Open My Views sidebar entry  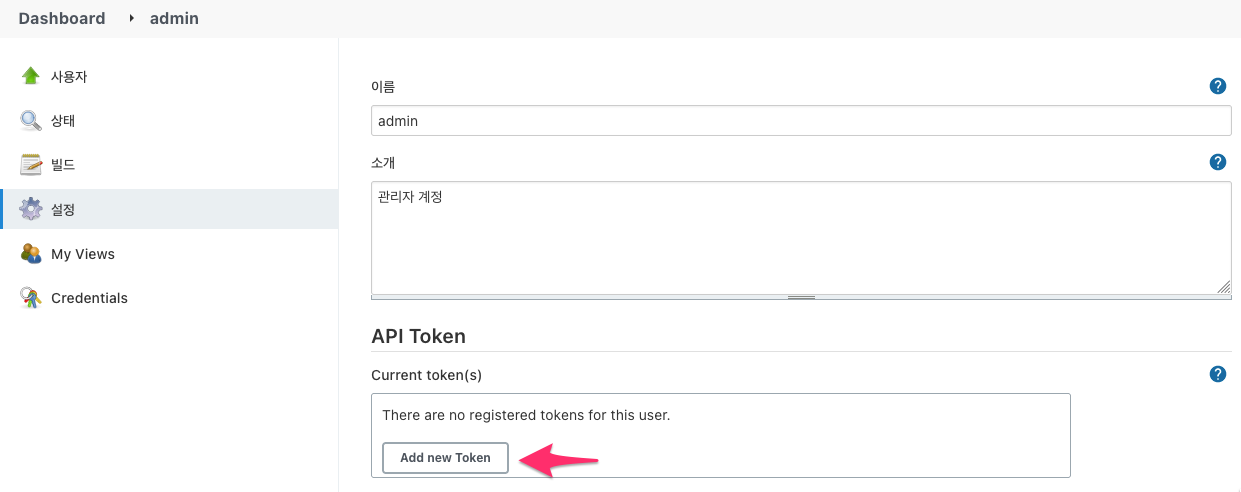coord(83,254)
